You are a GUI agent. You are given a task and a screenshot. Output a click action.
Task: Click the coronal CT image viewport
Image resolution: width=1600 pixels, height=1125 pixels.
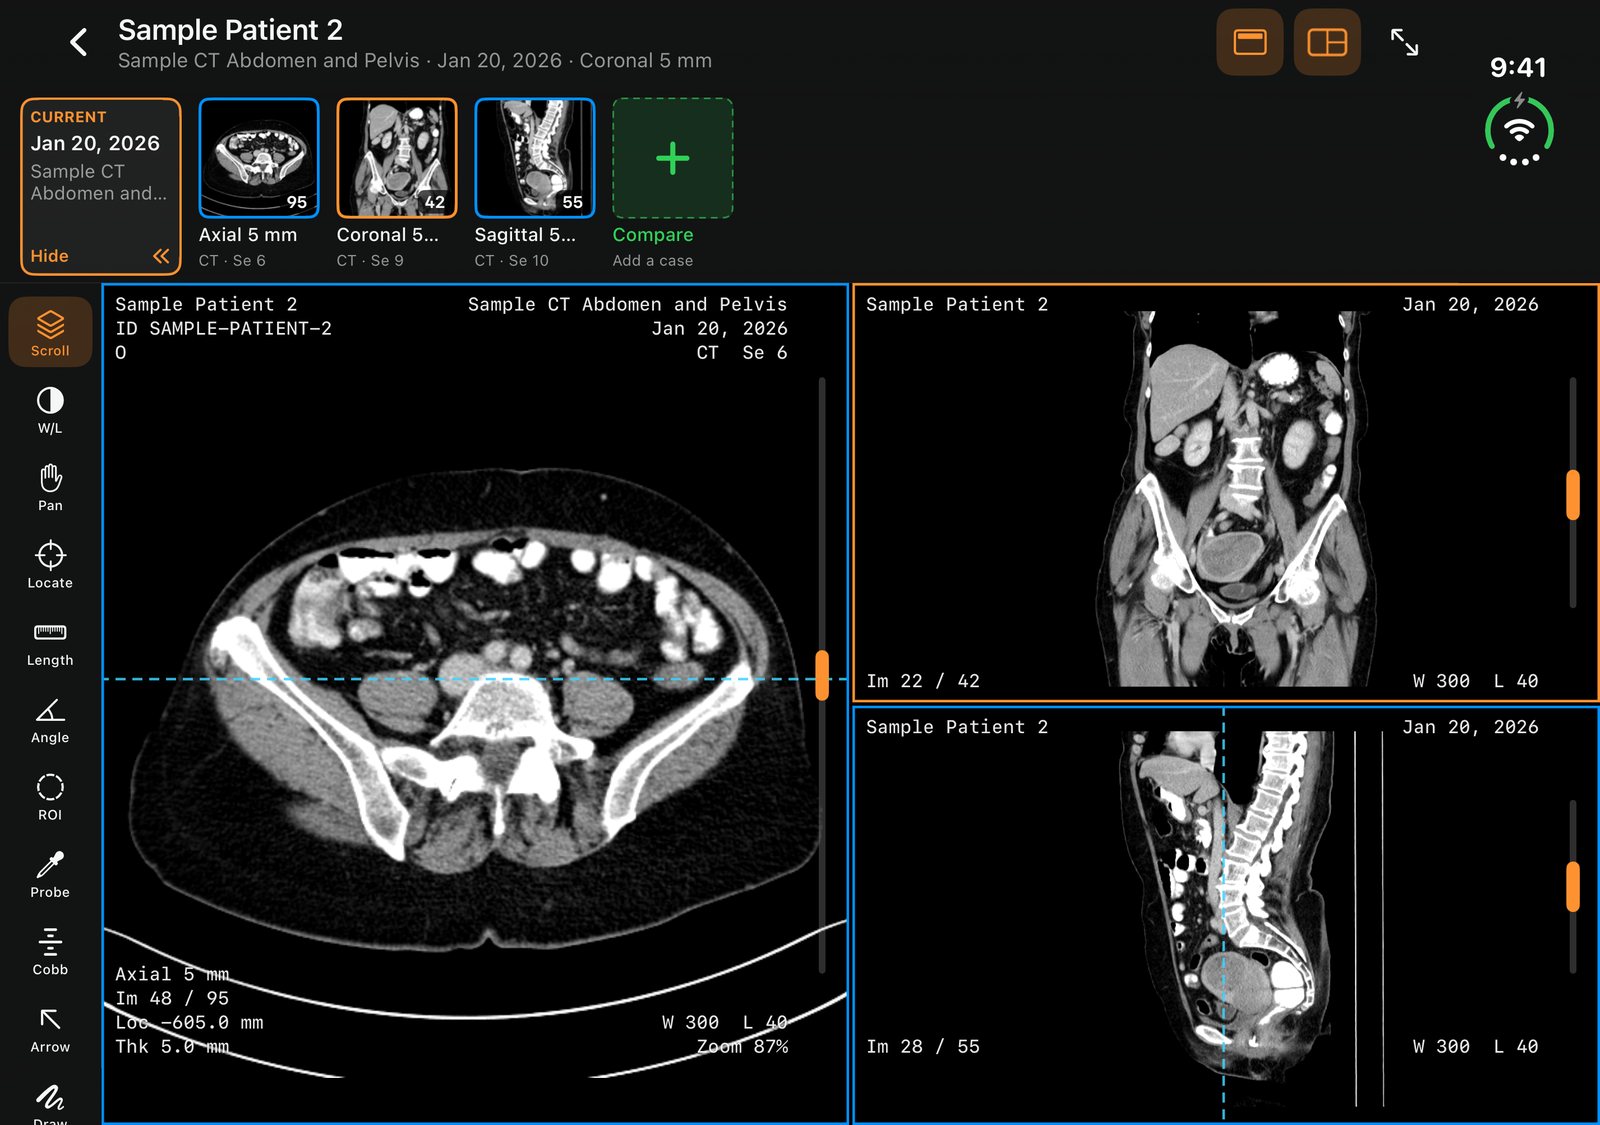[x=1225, y=493]
